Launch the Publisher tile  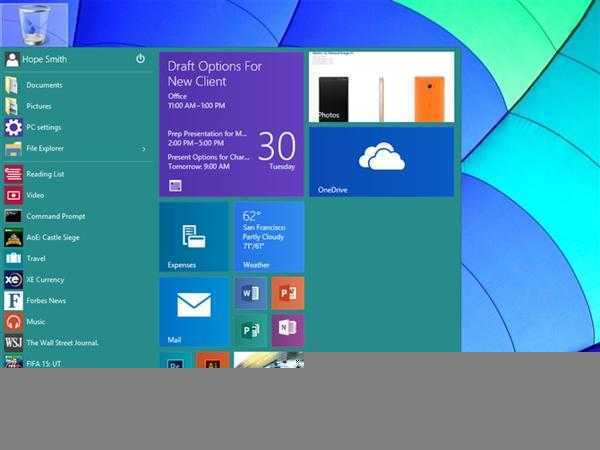251,330
